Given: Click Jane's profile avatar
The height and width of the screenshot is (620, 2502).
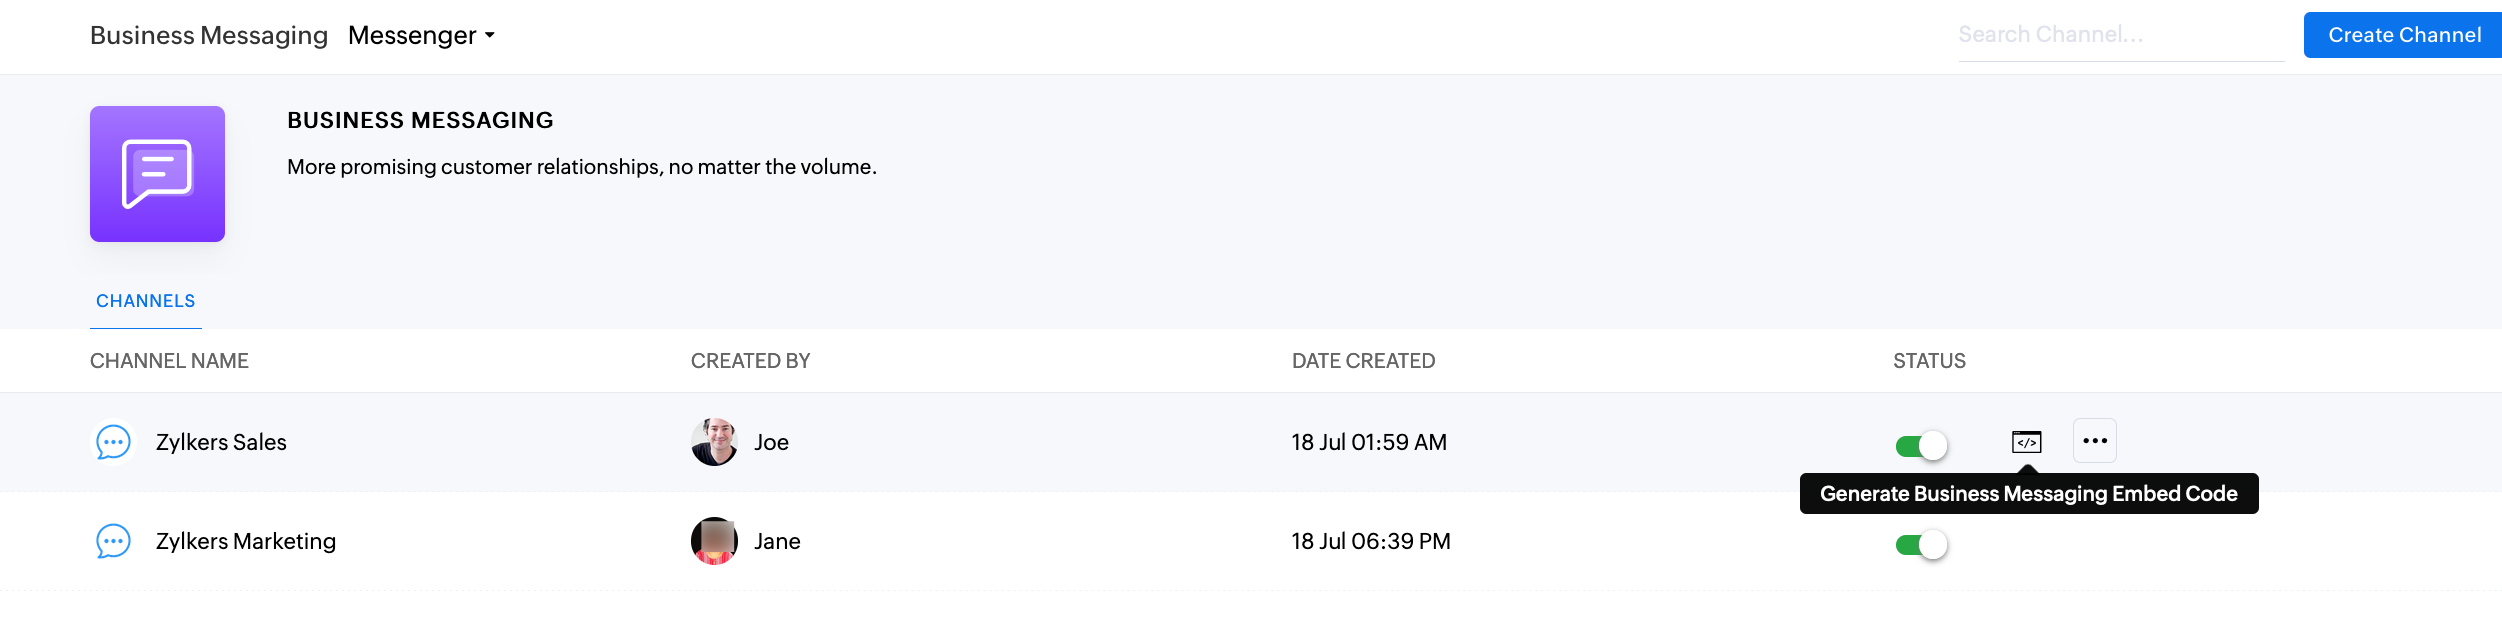Looking at the screenshot, I should tap(714, 541).
